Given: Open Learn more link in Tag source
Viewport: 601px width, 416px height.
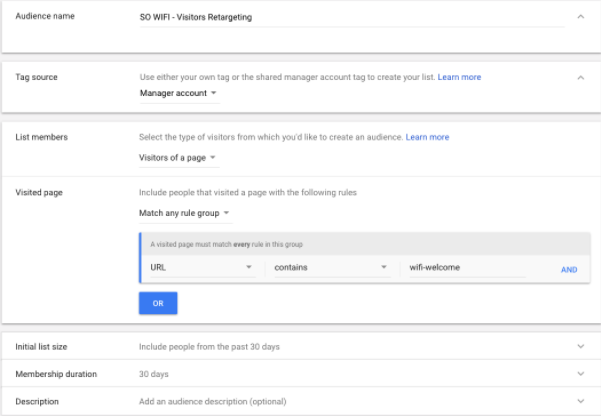Looking at the screenshot, I should coord(459,77).
